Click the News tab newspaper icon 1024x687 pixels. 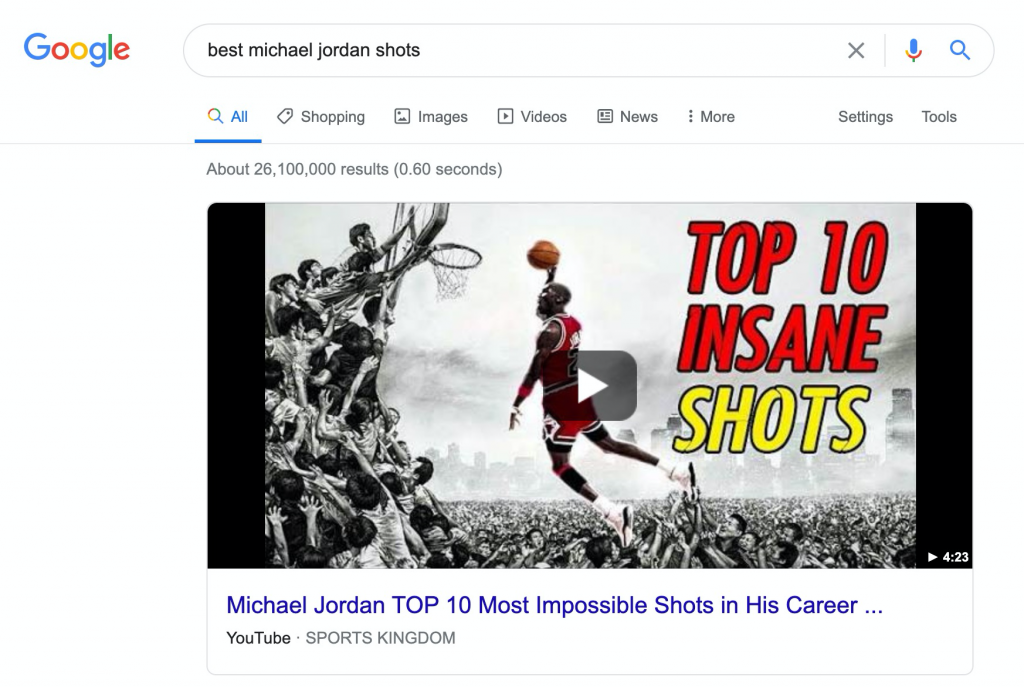point(605,116)
